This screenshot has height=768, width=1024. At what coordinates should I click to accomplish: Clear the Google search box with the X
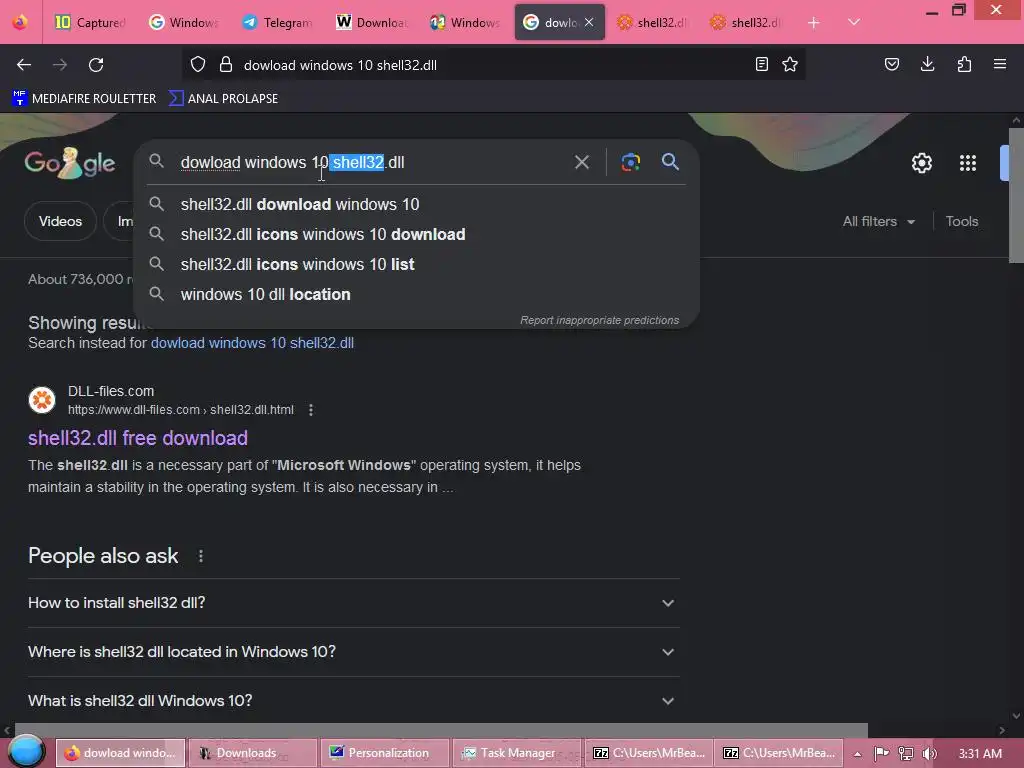[582, 162]
